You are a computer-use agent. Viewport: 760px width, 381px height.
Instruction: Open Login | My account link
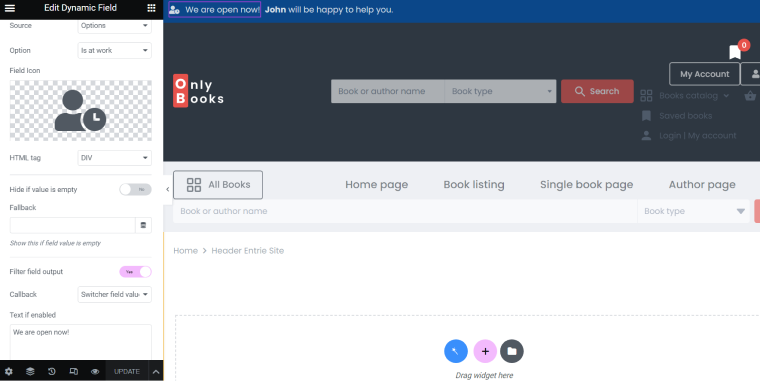tap(697, 136)
